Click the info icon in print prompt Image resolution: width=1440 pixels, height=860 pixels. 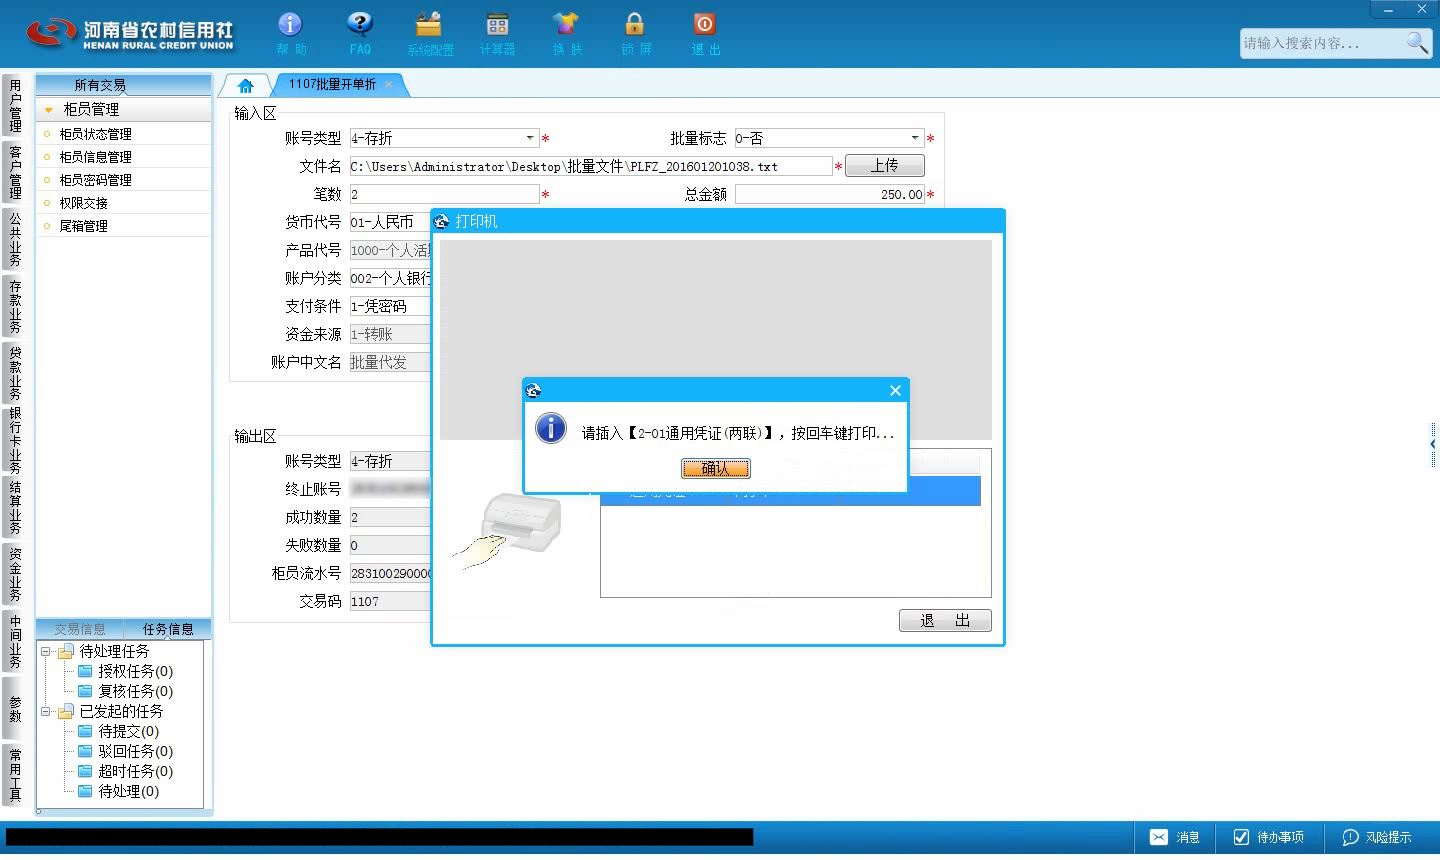[x=551, y=428]
